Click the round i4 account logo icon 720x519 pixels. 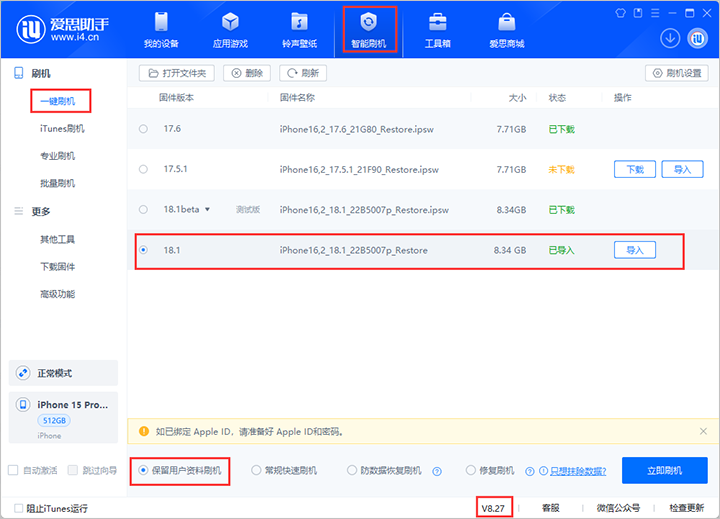[x=697, y=38]
